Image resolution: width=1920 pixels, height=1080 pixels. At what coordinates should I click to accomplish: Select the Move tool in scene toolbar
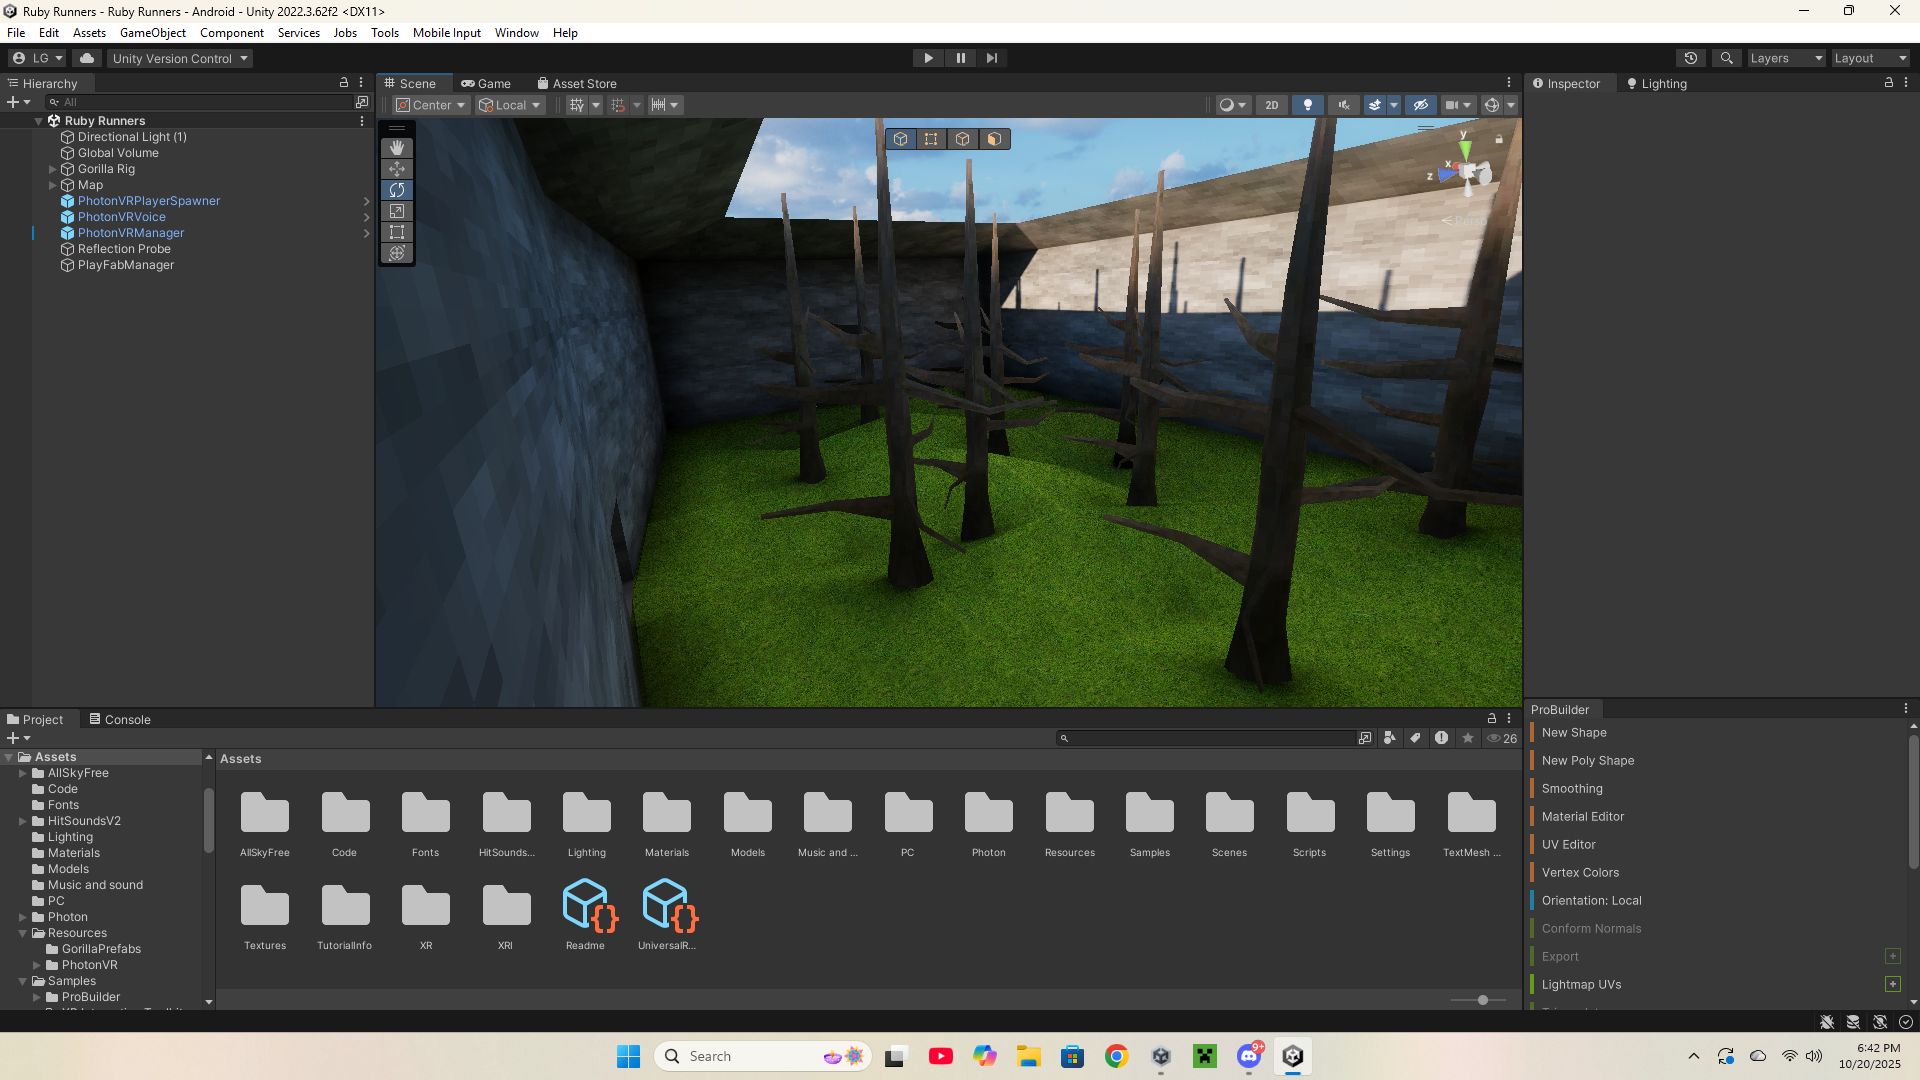coord(397,168)
